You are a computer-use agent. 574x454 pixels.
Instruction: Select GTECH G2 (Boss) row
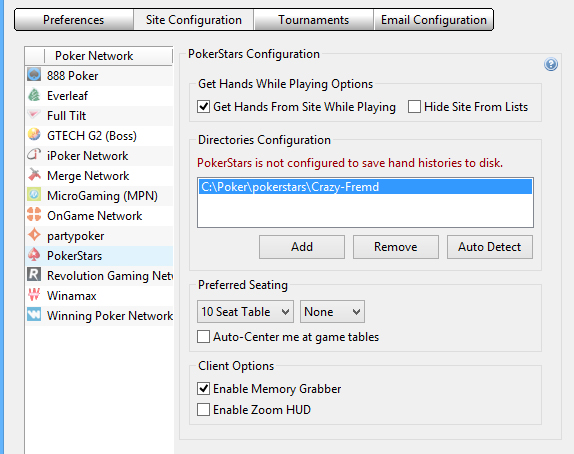pyautogui.click(x=99, y=136)
